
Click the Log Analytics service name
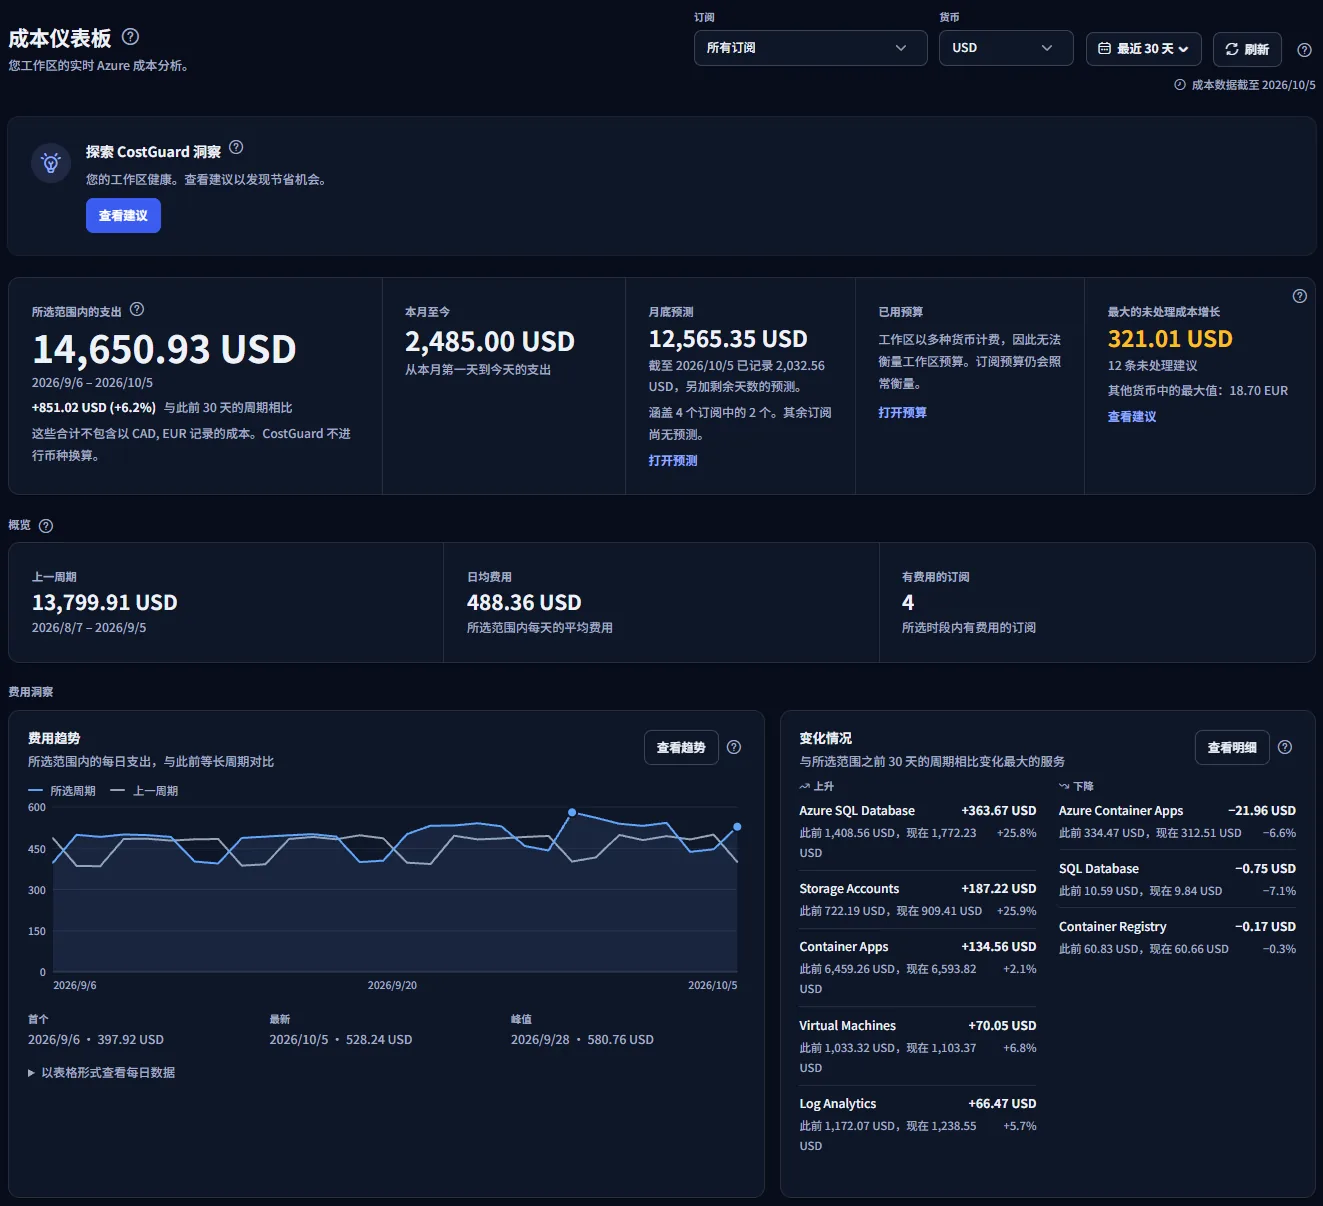pyautogui.click(x=838, y=1104)
